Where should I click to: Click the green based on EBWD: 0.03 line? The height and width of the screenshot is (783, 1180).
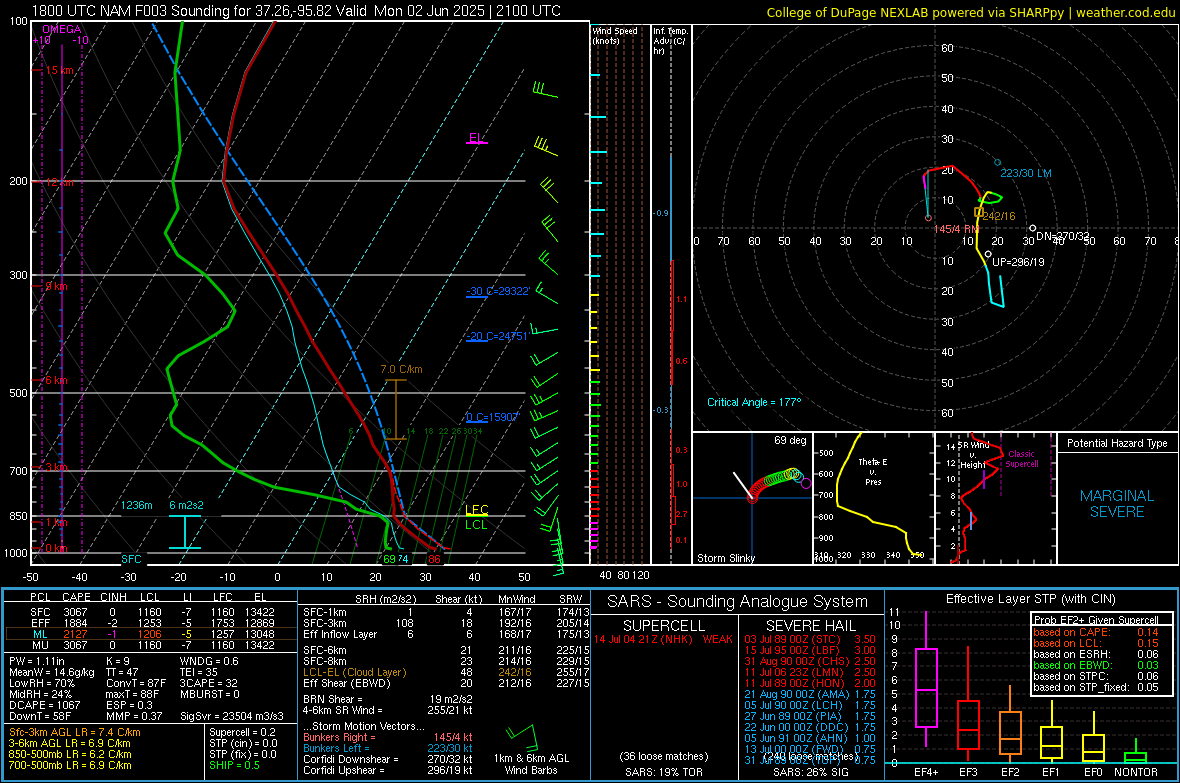[x=1096, y=665]
